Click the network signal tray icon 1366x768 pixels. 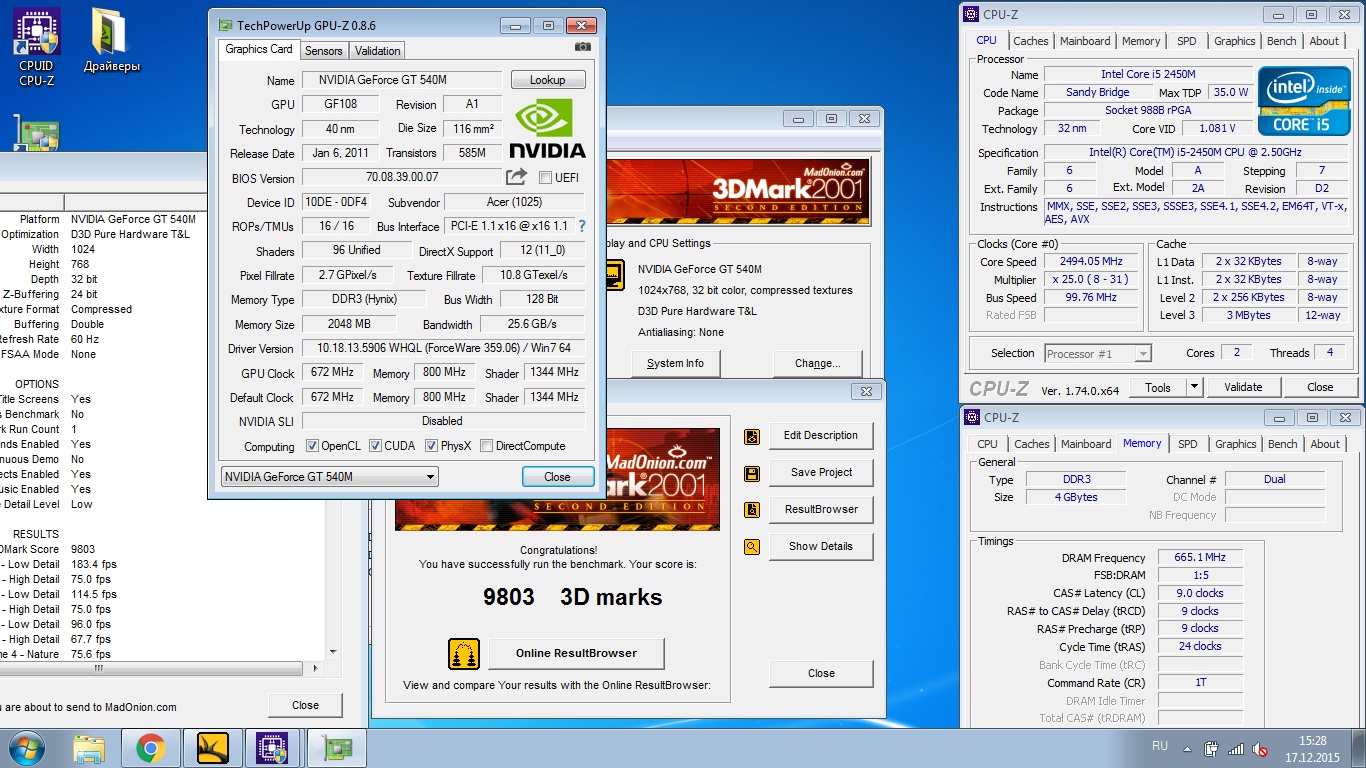point(1236,748)
